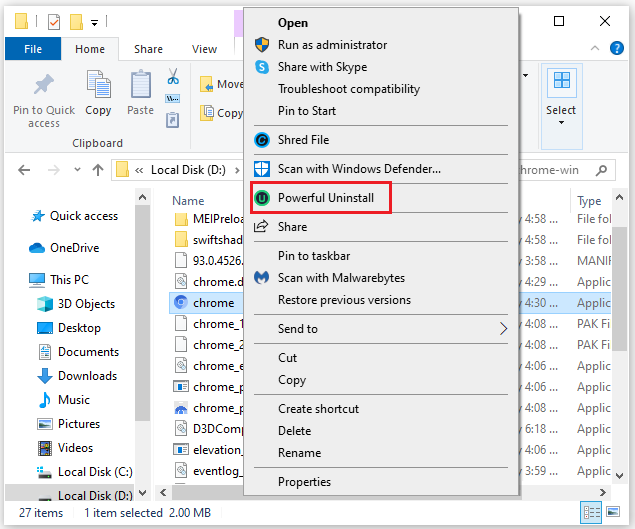Select Troubleshoot compatibility

tap(349, 89)
